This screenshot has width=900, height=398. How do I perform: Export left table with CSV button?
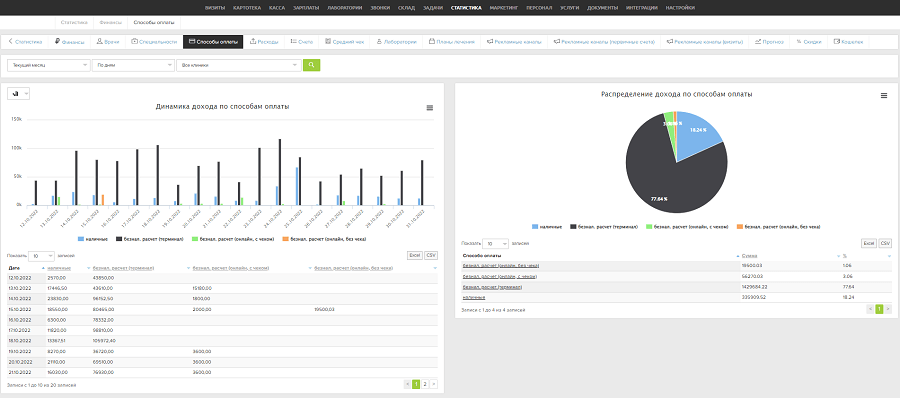(430, 256)
